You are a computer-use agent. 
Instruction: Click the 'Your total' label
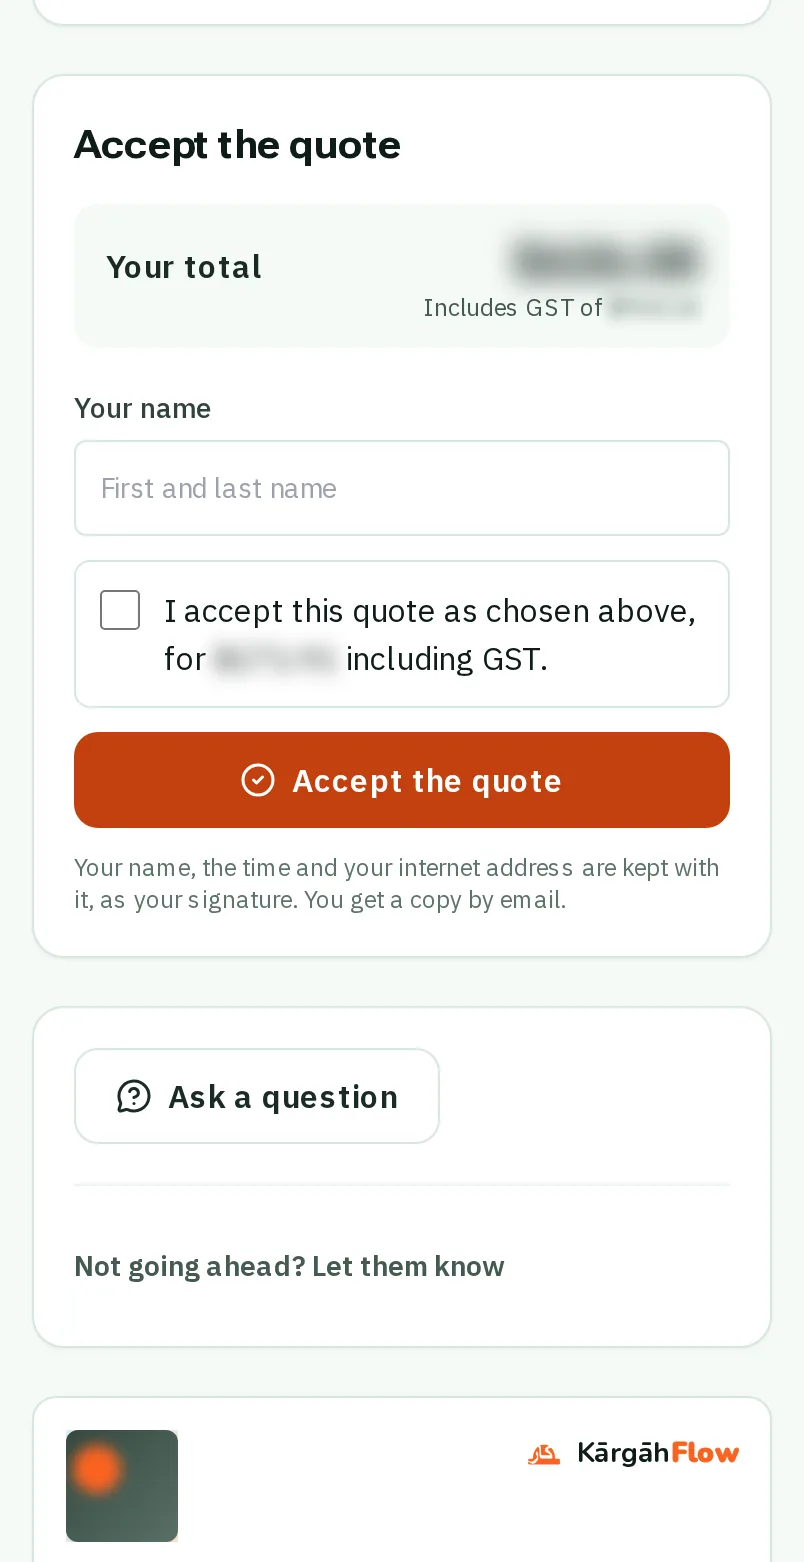click(184, 267)
